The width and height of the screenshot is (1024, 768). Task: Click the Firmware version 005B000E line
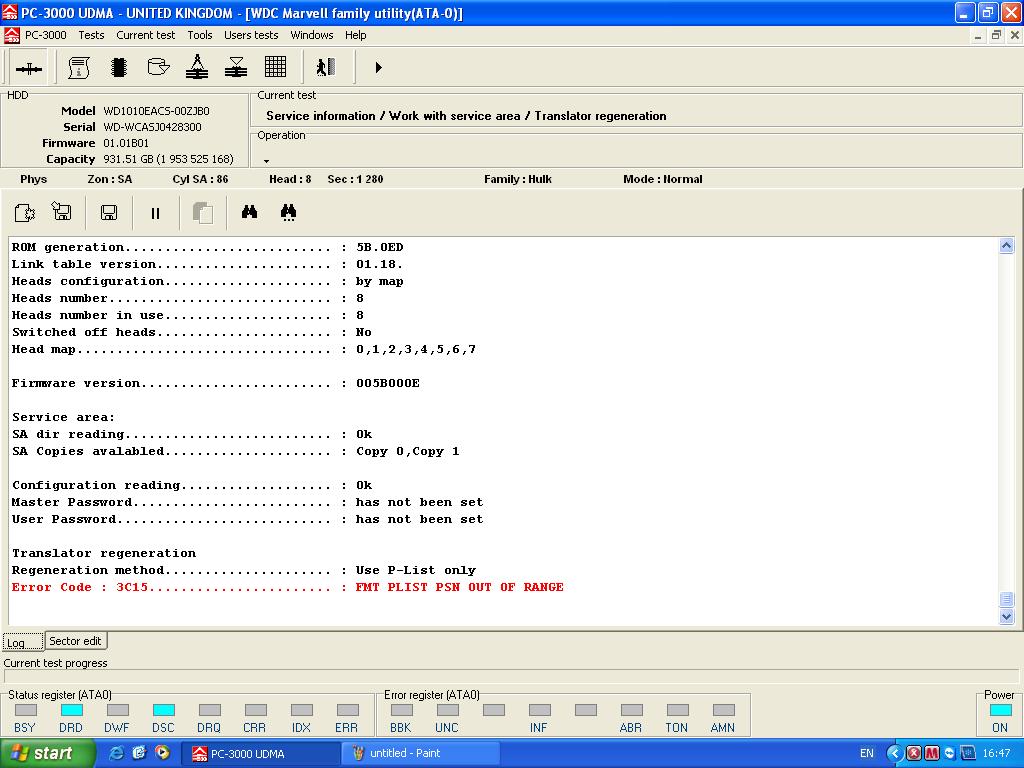coord(216,383)
